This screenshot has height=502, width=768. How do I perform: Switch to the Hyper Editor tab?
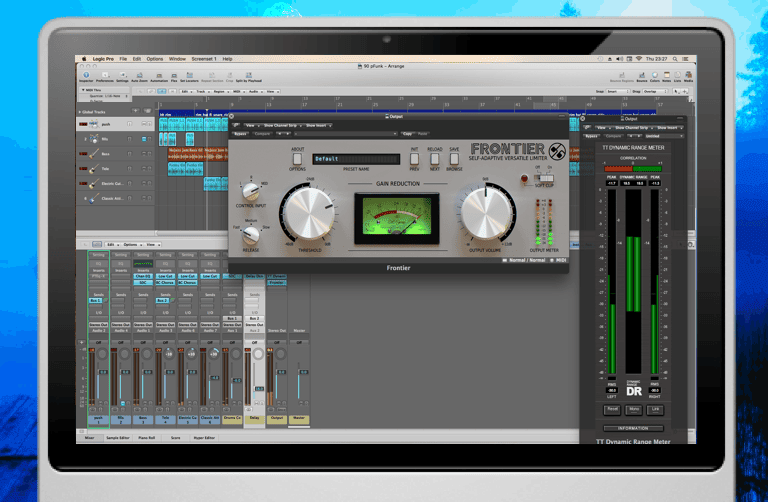[x=204, y=438]
